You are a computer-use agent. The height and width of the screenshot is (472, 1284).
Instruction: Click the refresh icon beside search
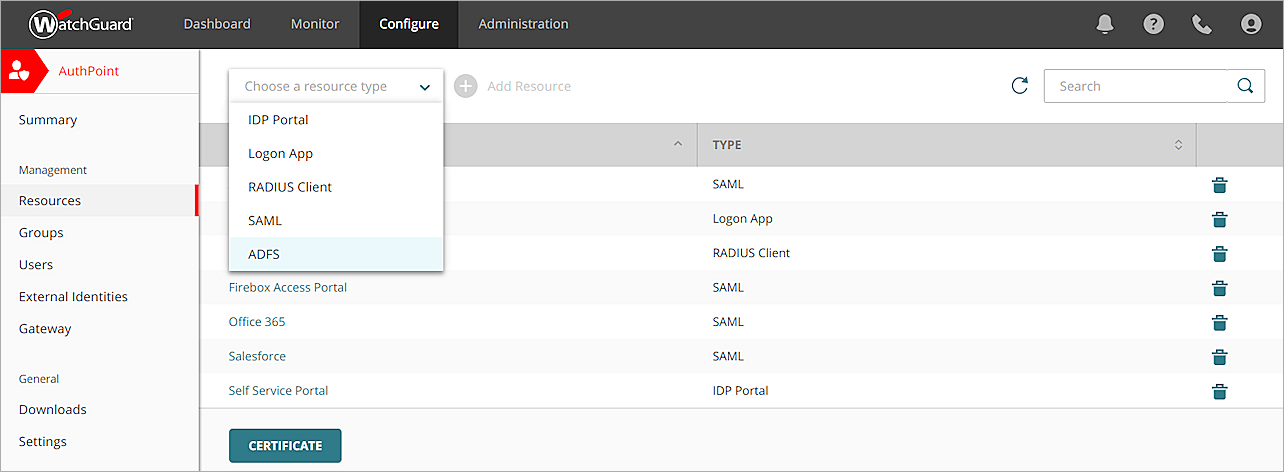pos(1020,86)
